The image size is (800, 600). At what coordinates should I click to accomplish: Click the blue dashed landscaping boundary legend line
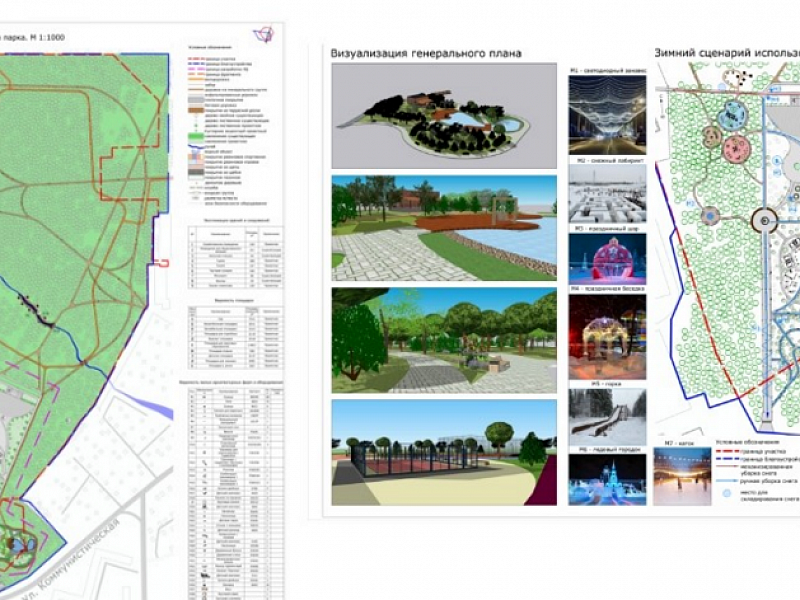point(732,459)
